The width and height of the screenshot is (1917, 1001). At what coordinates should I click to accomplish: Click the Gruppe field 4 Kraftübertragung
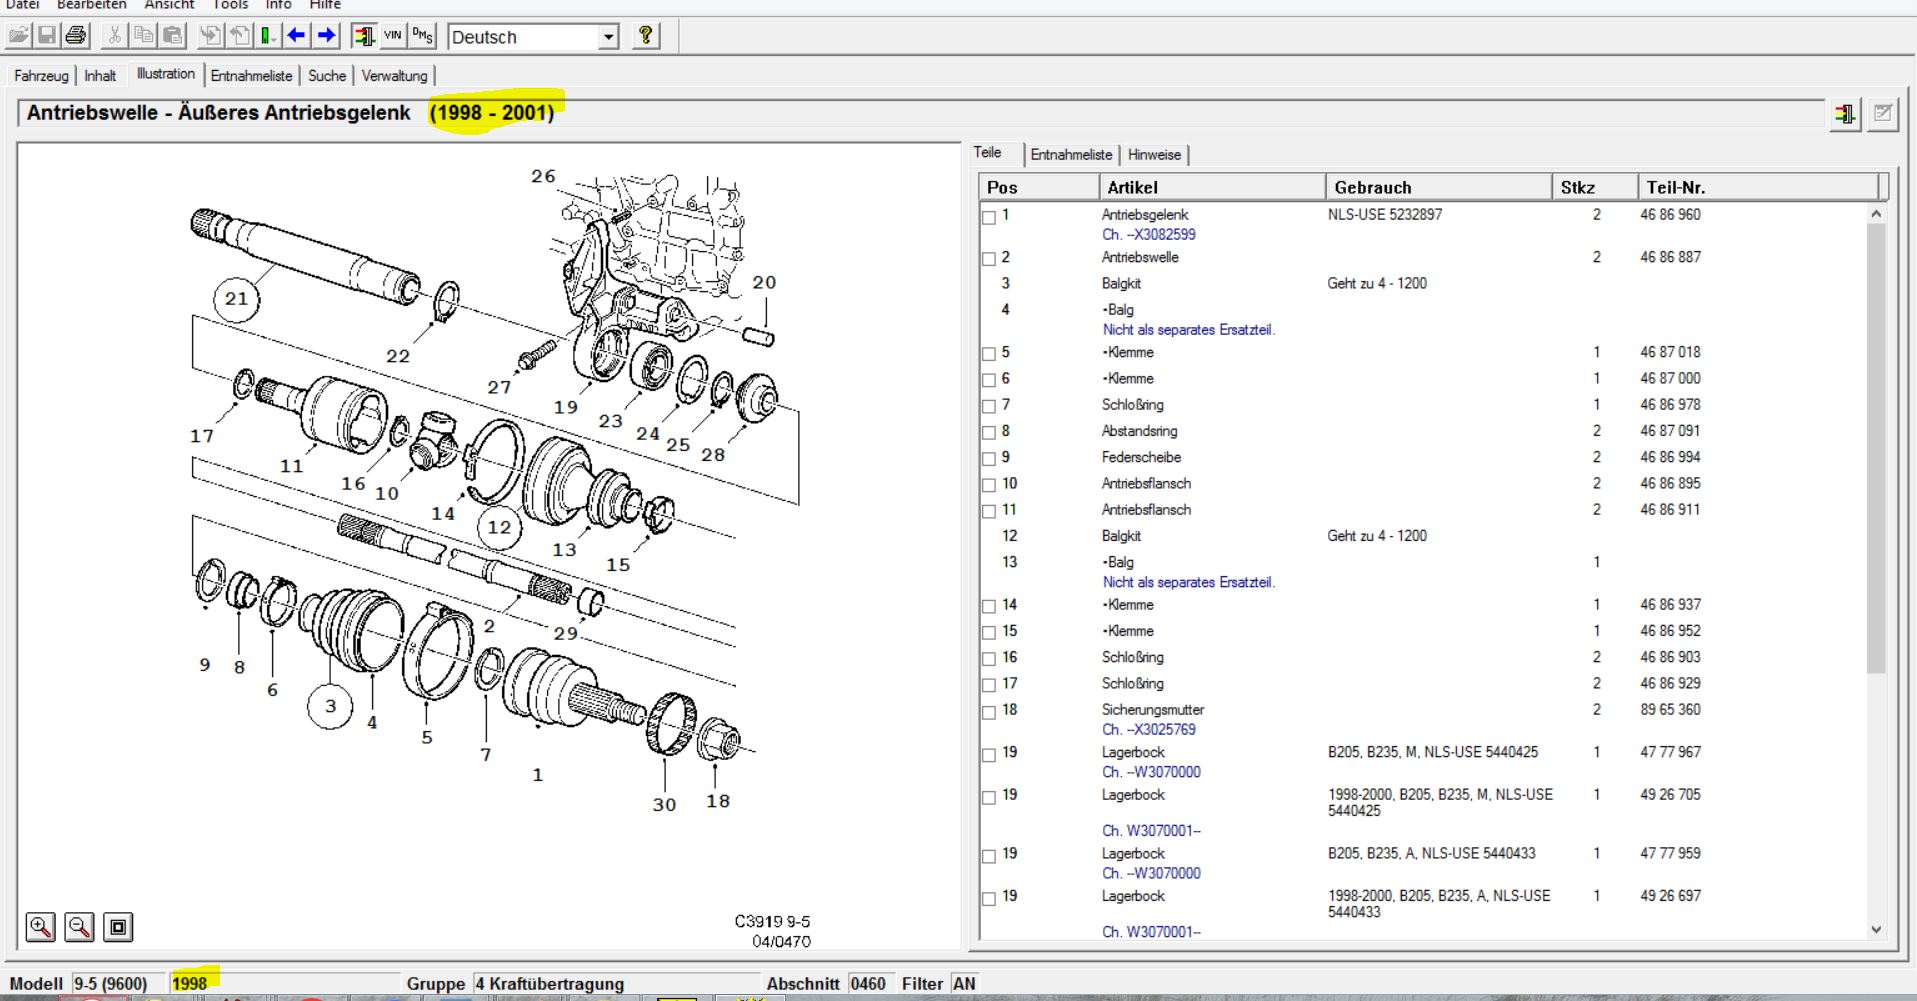[x=616, y=984]
